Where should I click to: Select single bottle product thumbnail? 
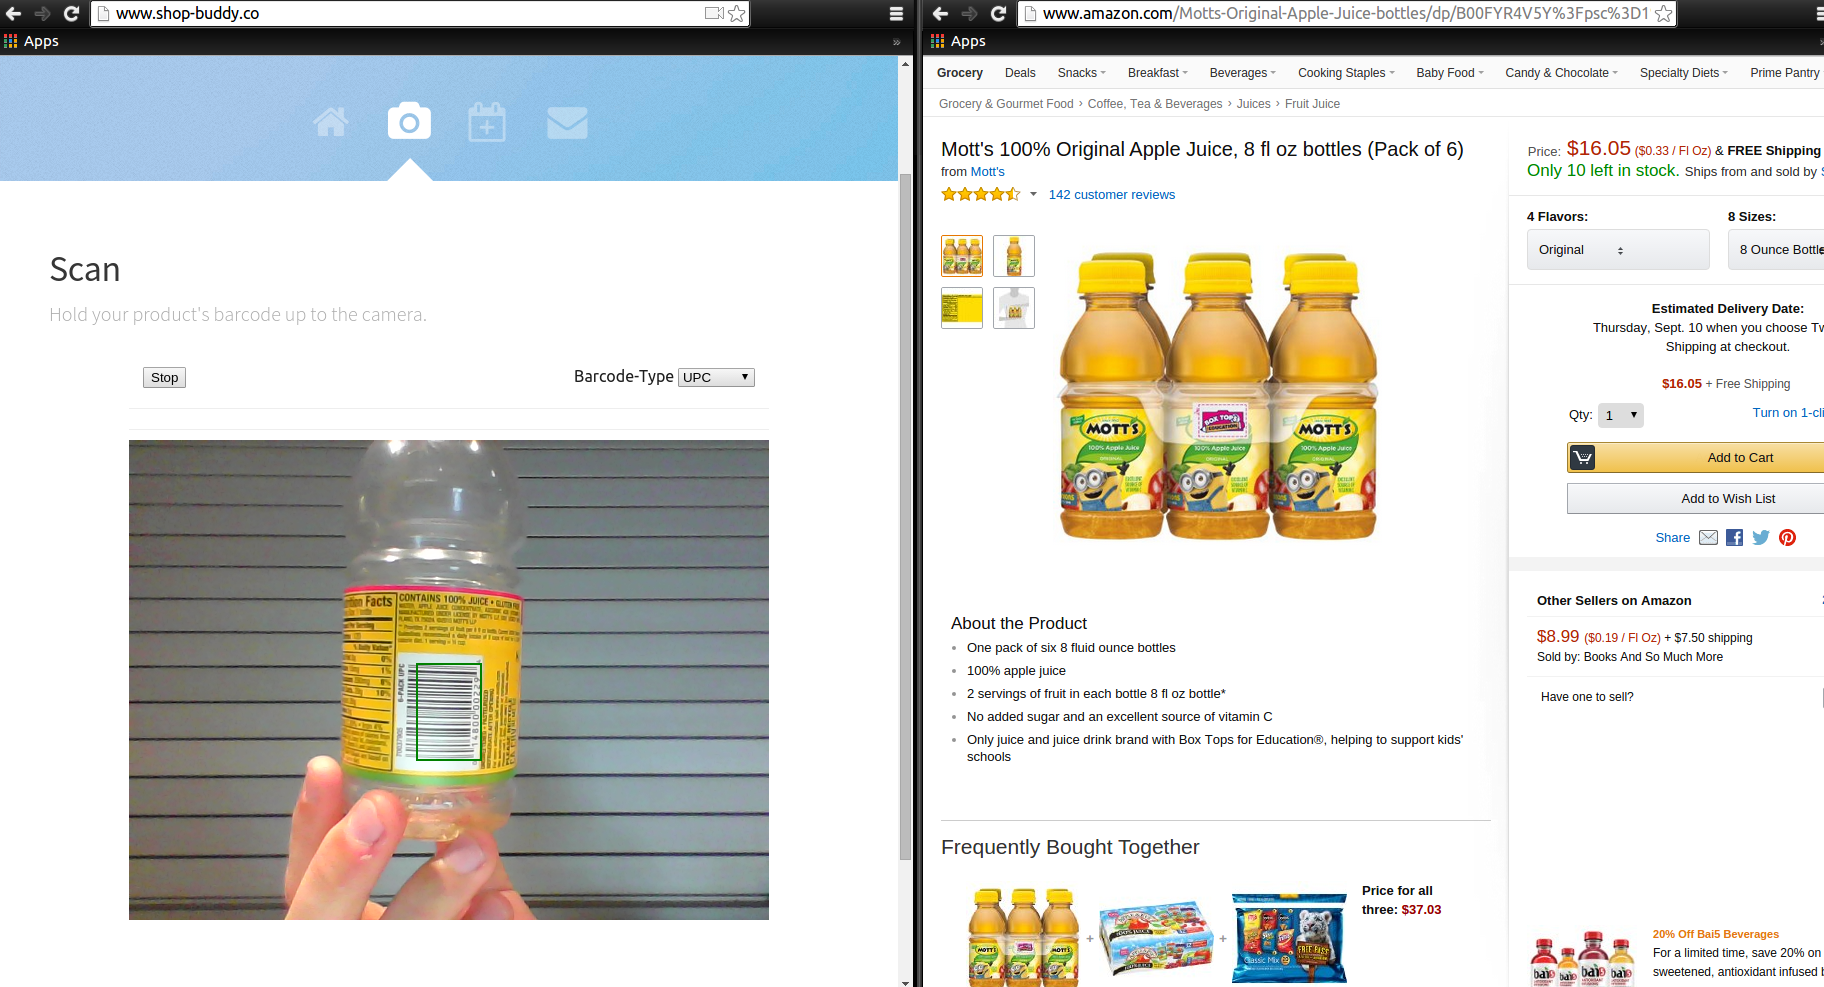tap(1014, 256)
